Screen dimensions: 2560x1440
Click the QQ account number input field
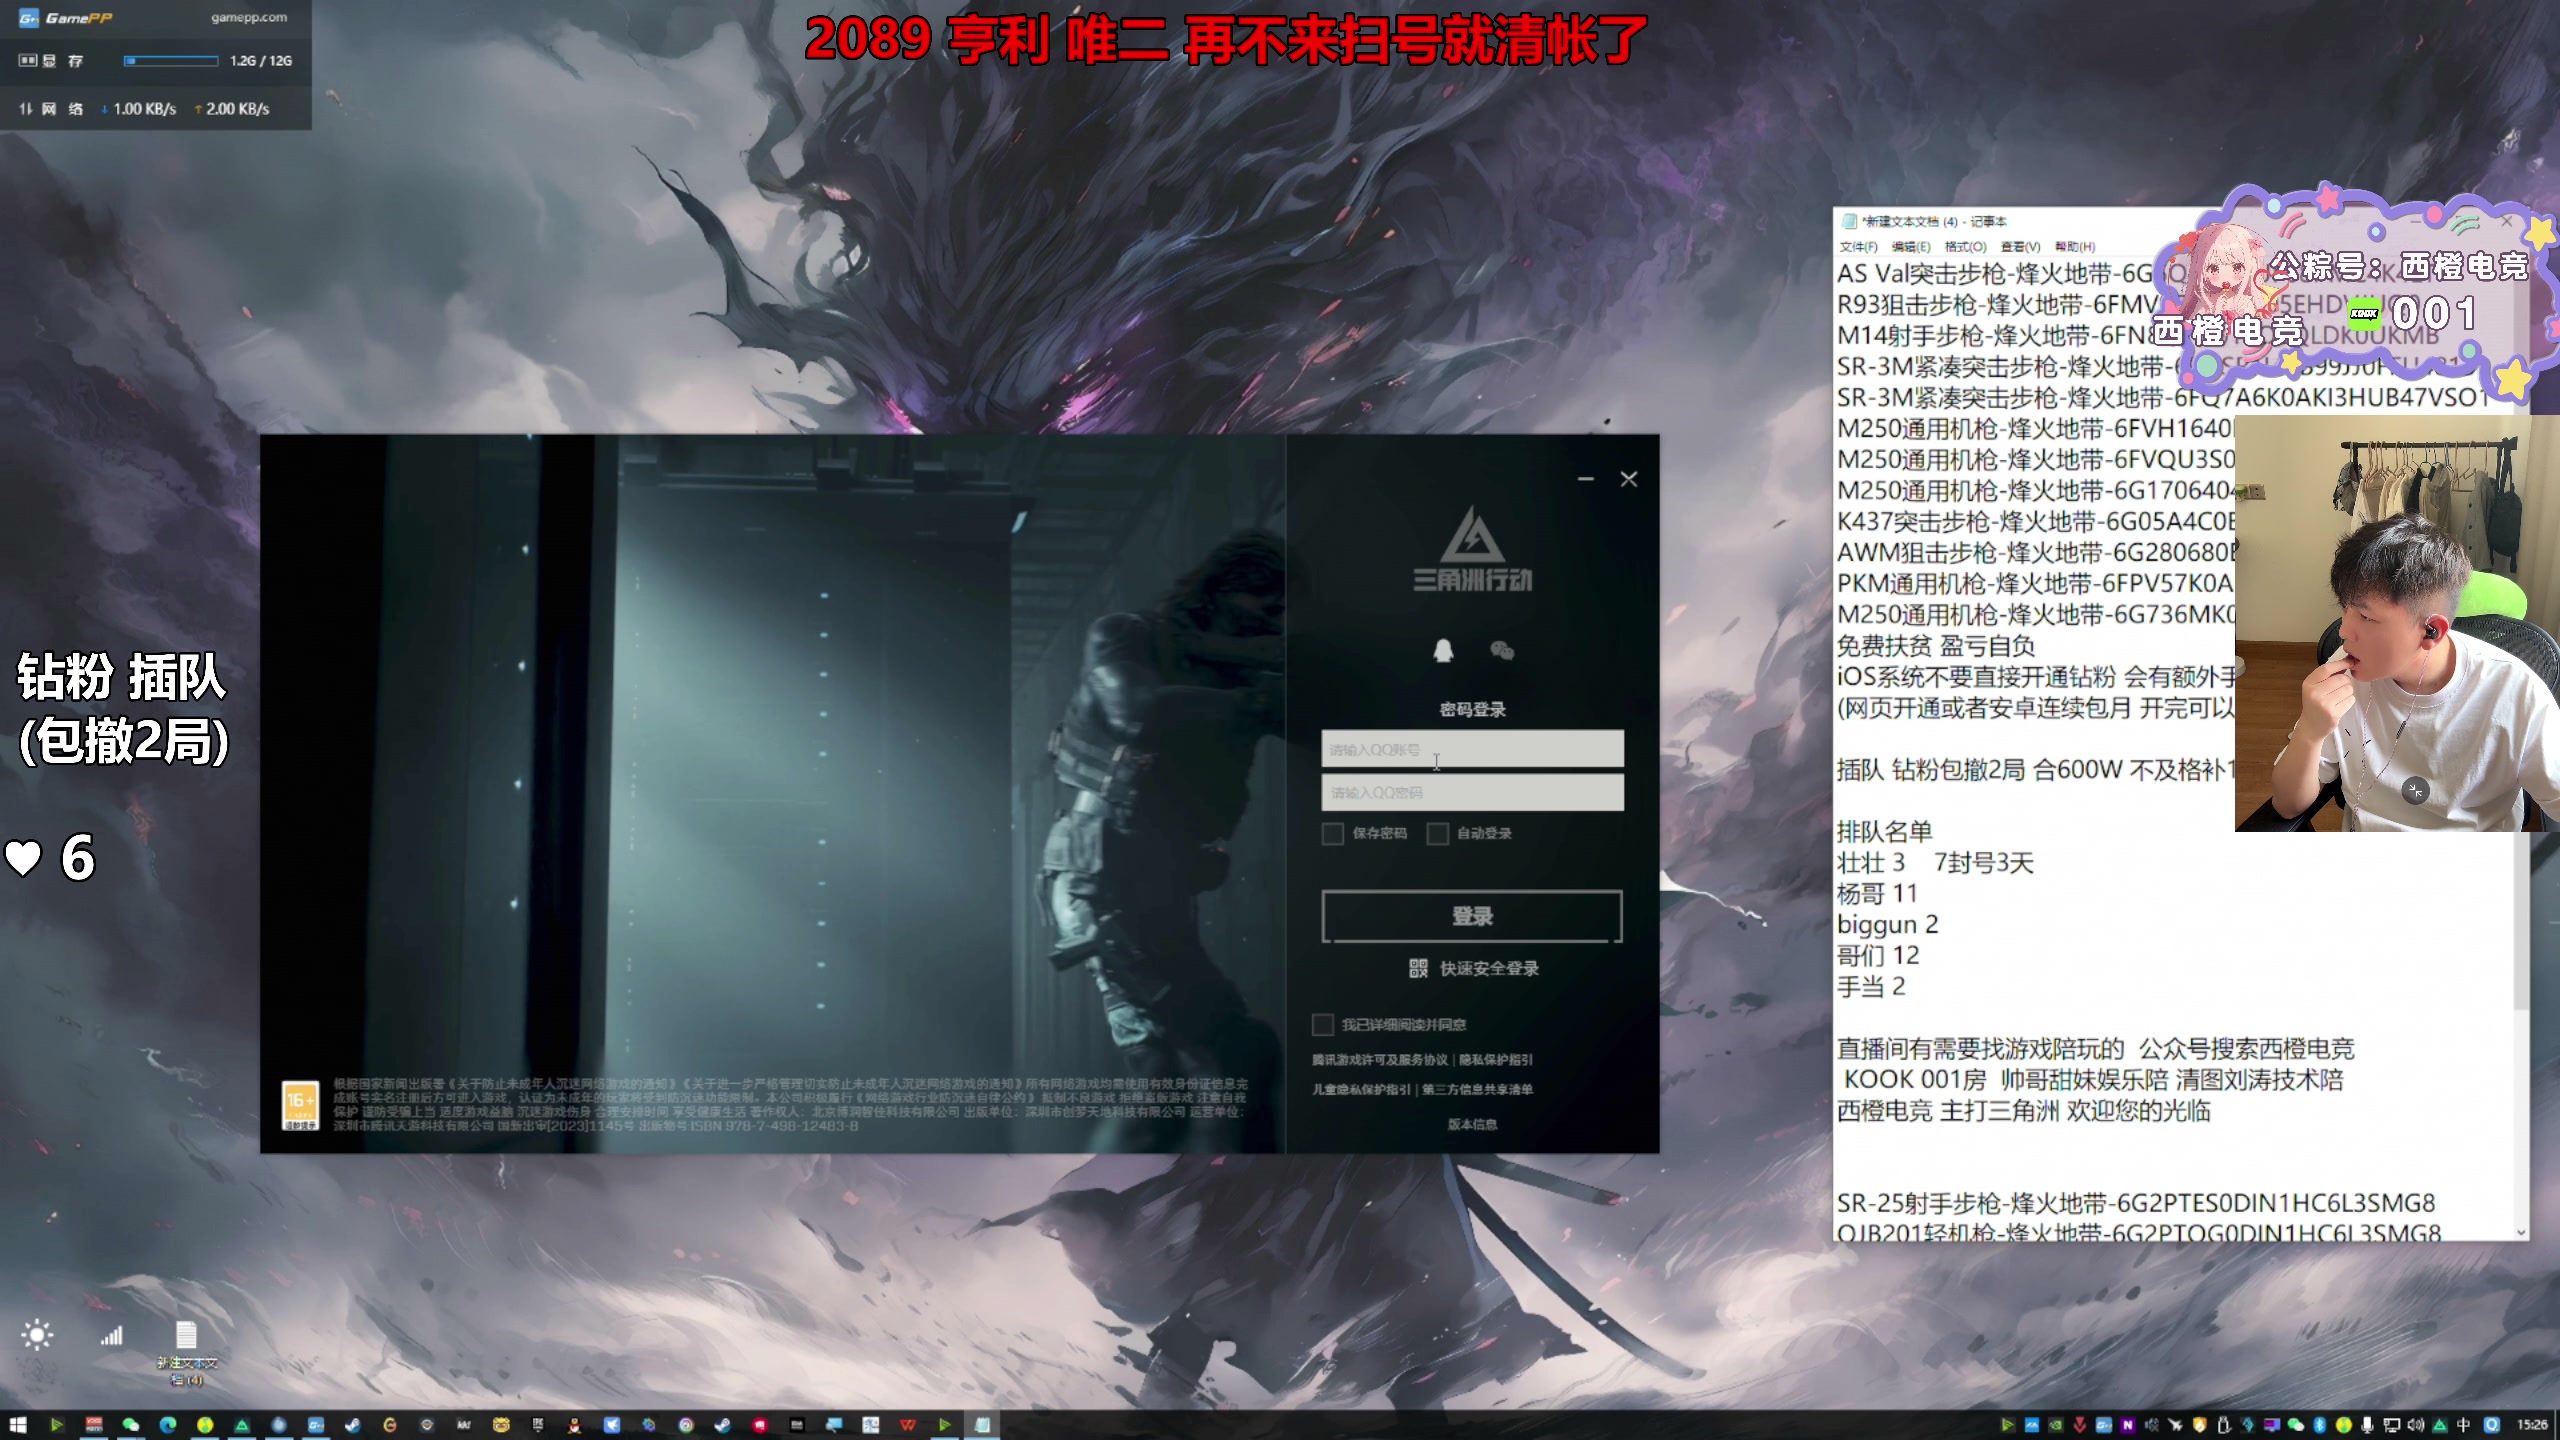click(1472, 749)
